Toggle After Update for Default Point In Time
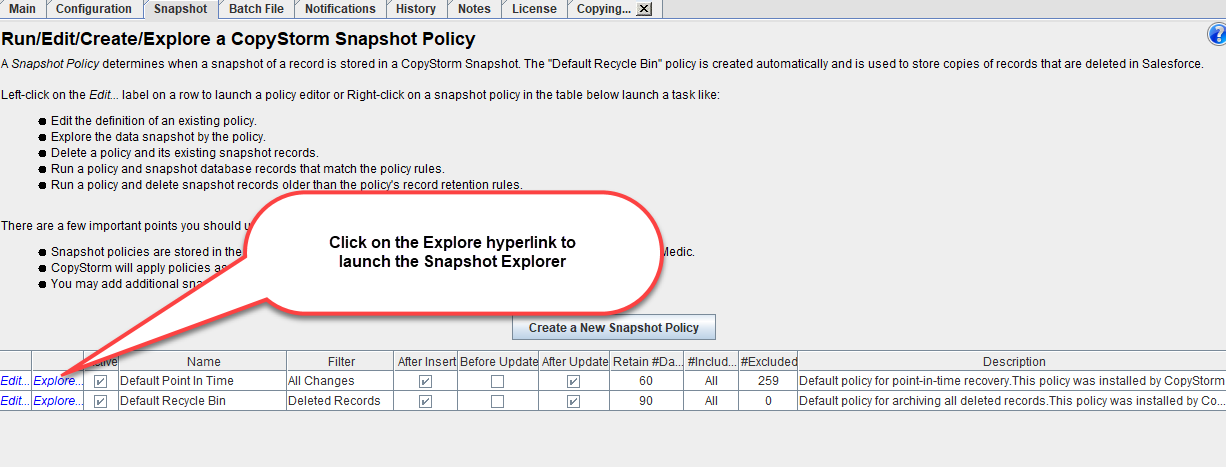The image size is (1226, 467). click(x=574, y=381)
